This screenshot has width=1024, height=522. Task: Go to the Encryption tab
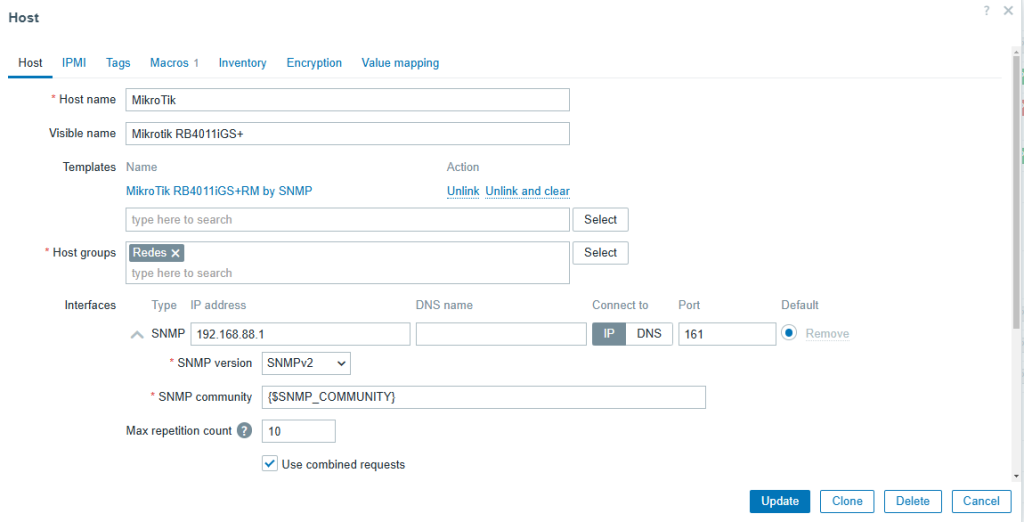click(314, 63)
